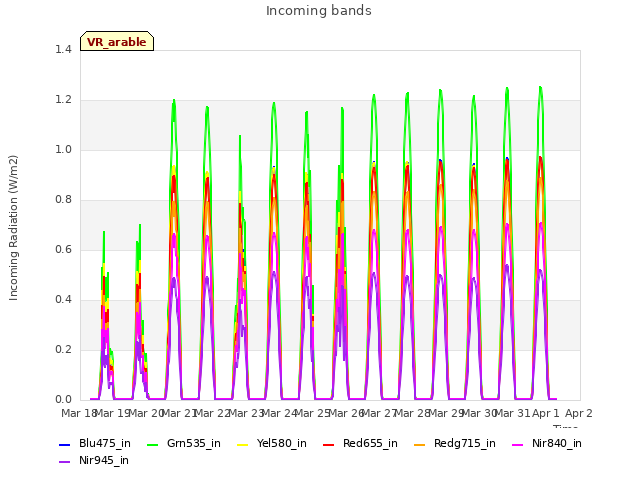Click the 1.4 y-axis tick label

(63, 50)
